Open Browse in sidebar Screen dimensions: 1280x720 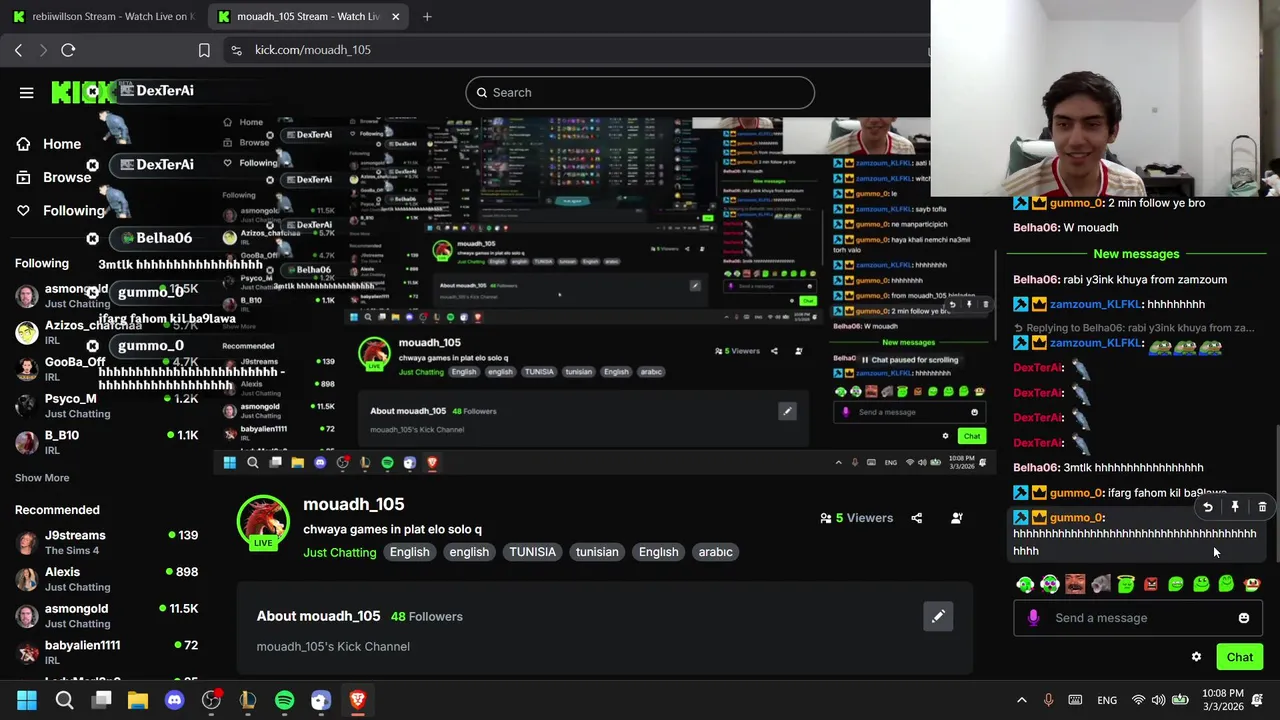click(53, 177)
